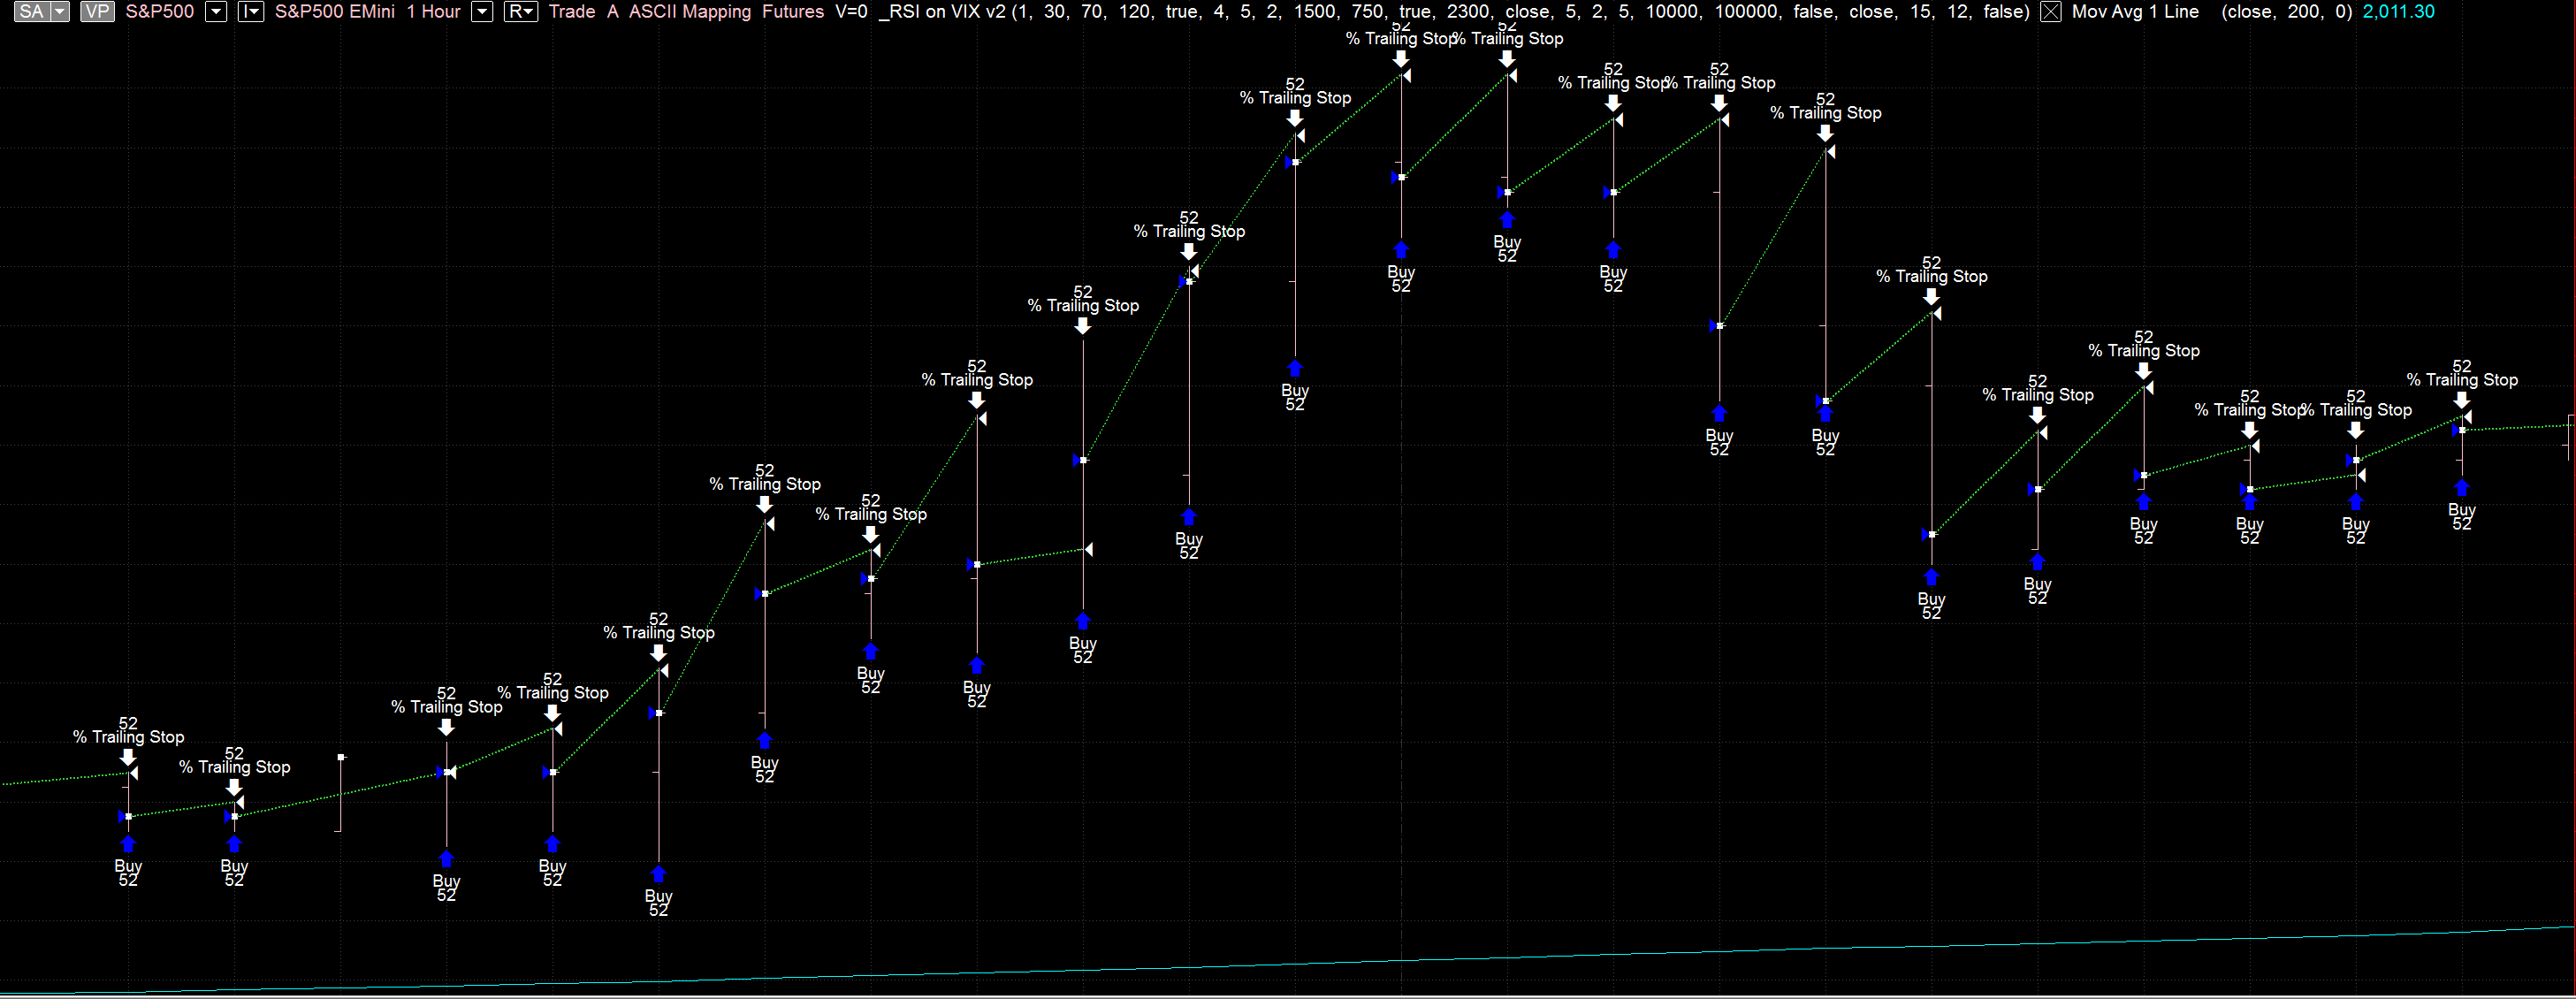
Task: Click the ASCII Mapping label
Action: coord(690,12)
